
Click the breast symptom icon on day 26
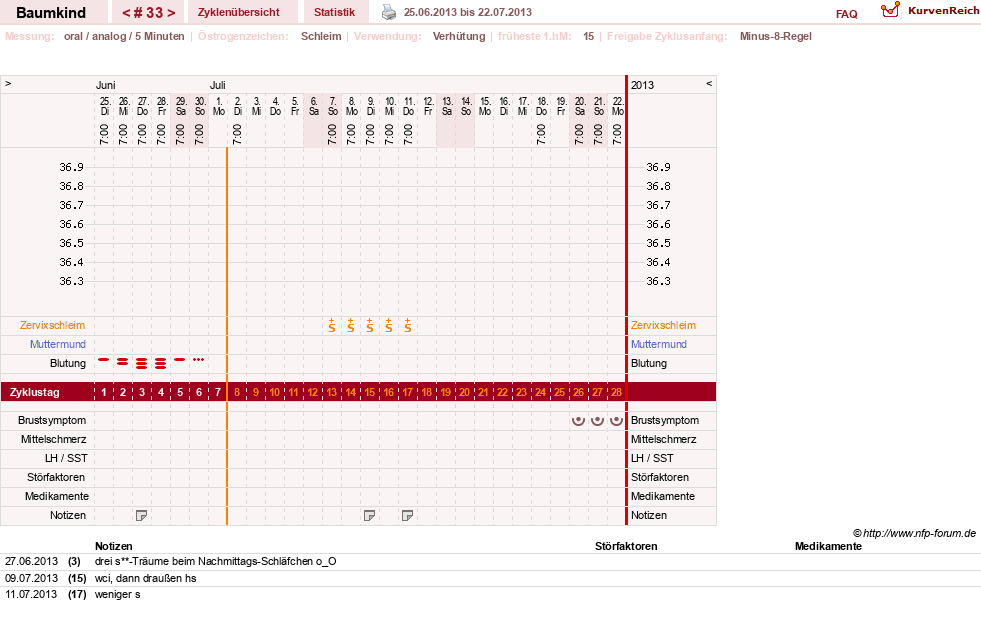579,420
